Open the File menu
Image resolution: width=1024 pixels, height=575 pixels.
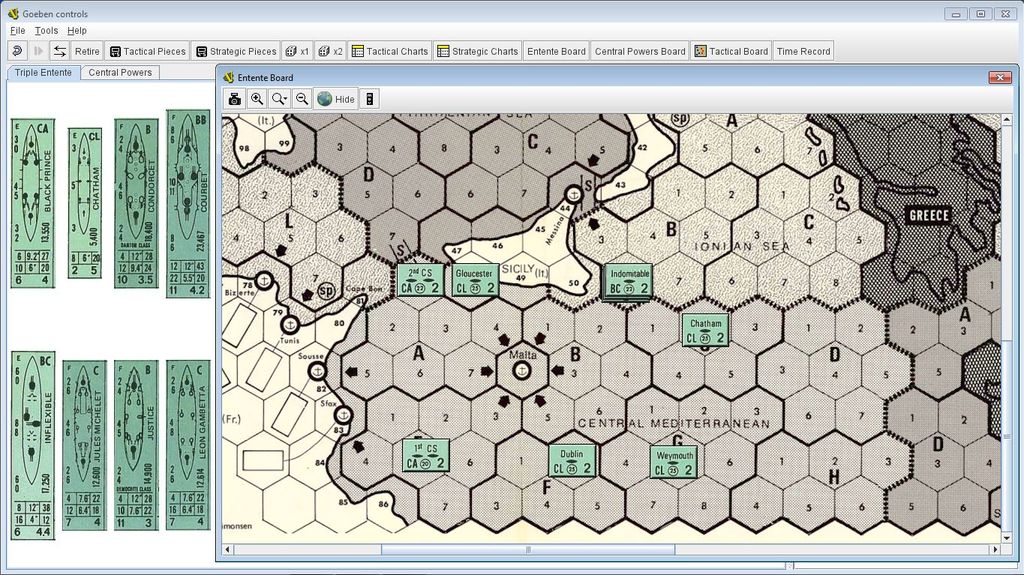18,31
